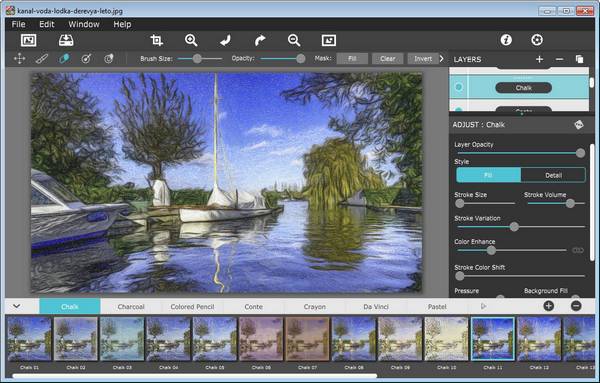Redo with the right curved arrow
Screen dimensions: 600x383
(x=260, y=40)
